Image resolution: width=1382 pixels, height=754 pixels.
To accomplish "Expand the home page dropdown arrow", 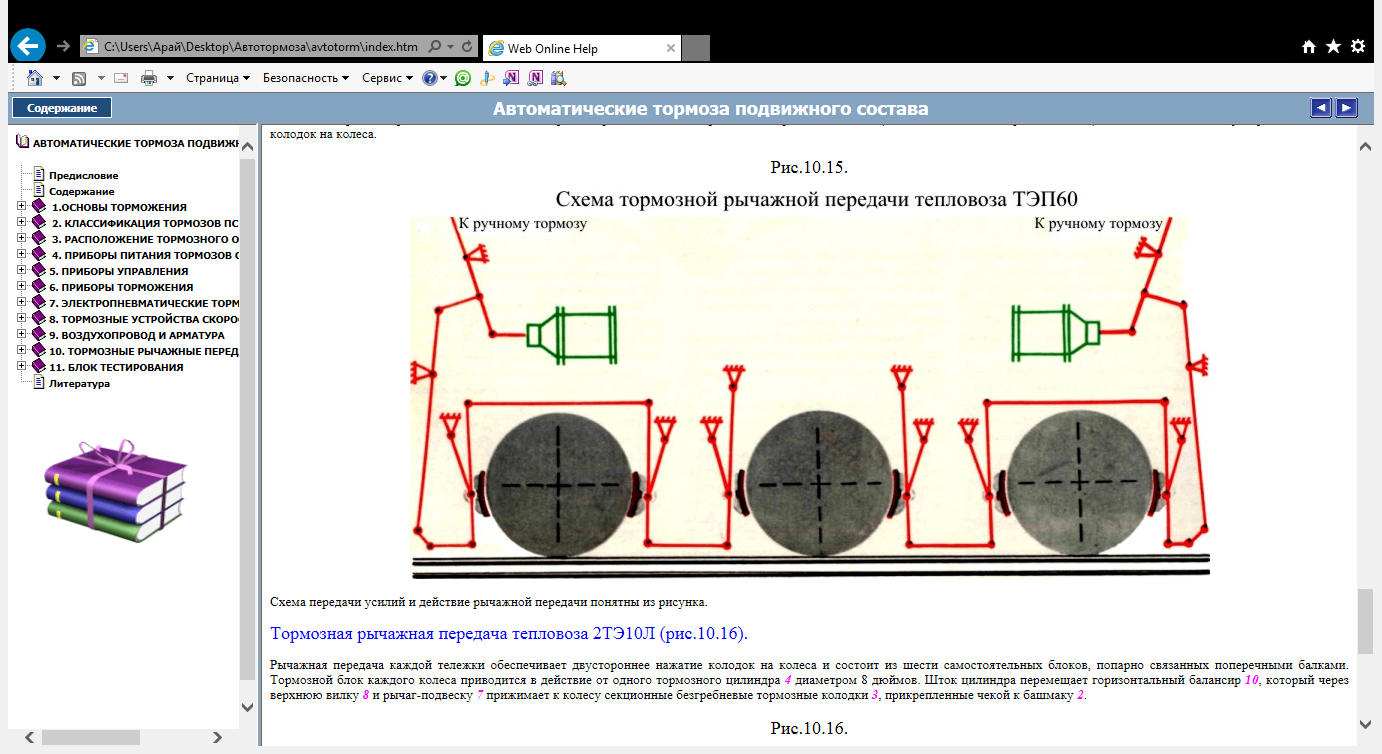I will [x=56, y=78].
